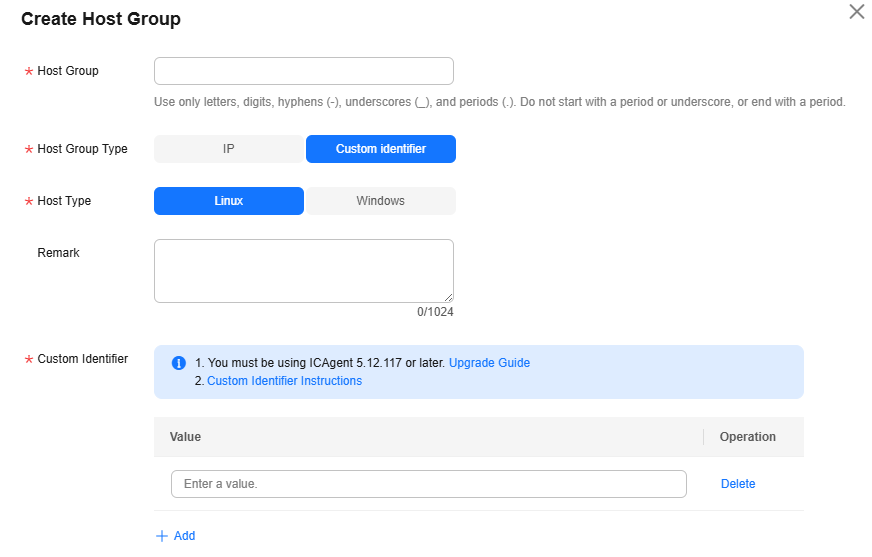This screenshot has height=557, width=872.
Task: Click the Value column header
Action: pos(185,437)
